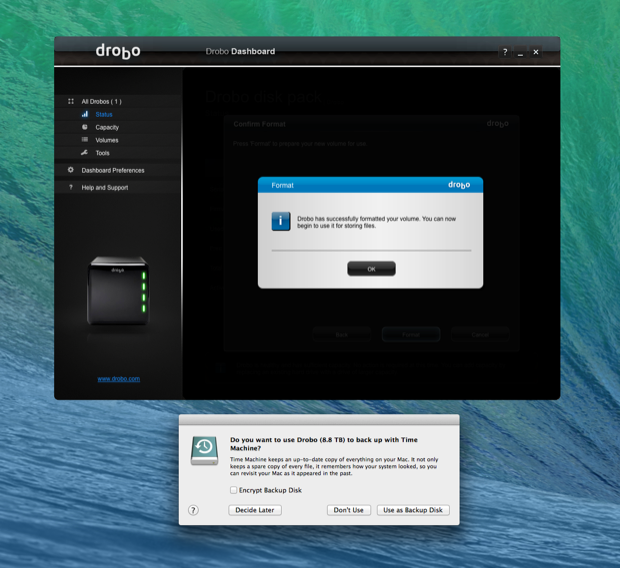
Task: Click the Tools wrench icon
Action: coord(84,153)
